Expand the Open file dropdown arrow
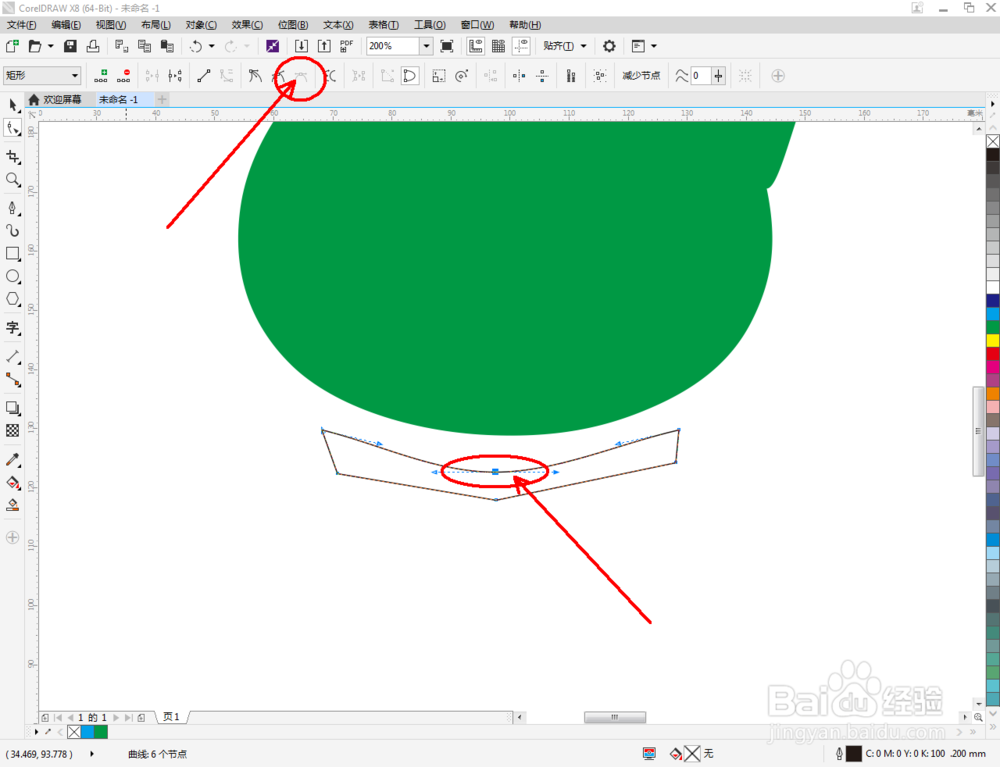Image resolution: width=1000 pixels, height=767 pixels. click(x=50, y=46)
